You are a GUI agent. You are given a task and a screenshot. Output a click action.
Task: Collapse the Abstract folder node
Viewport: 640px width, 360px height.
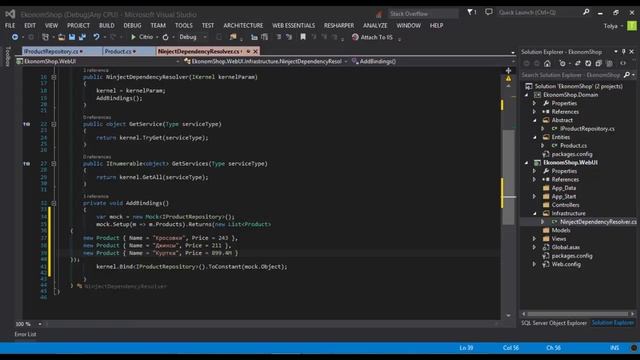point(535,120)
